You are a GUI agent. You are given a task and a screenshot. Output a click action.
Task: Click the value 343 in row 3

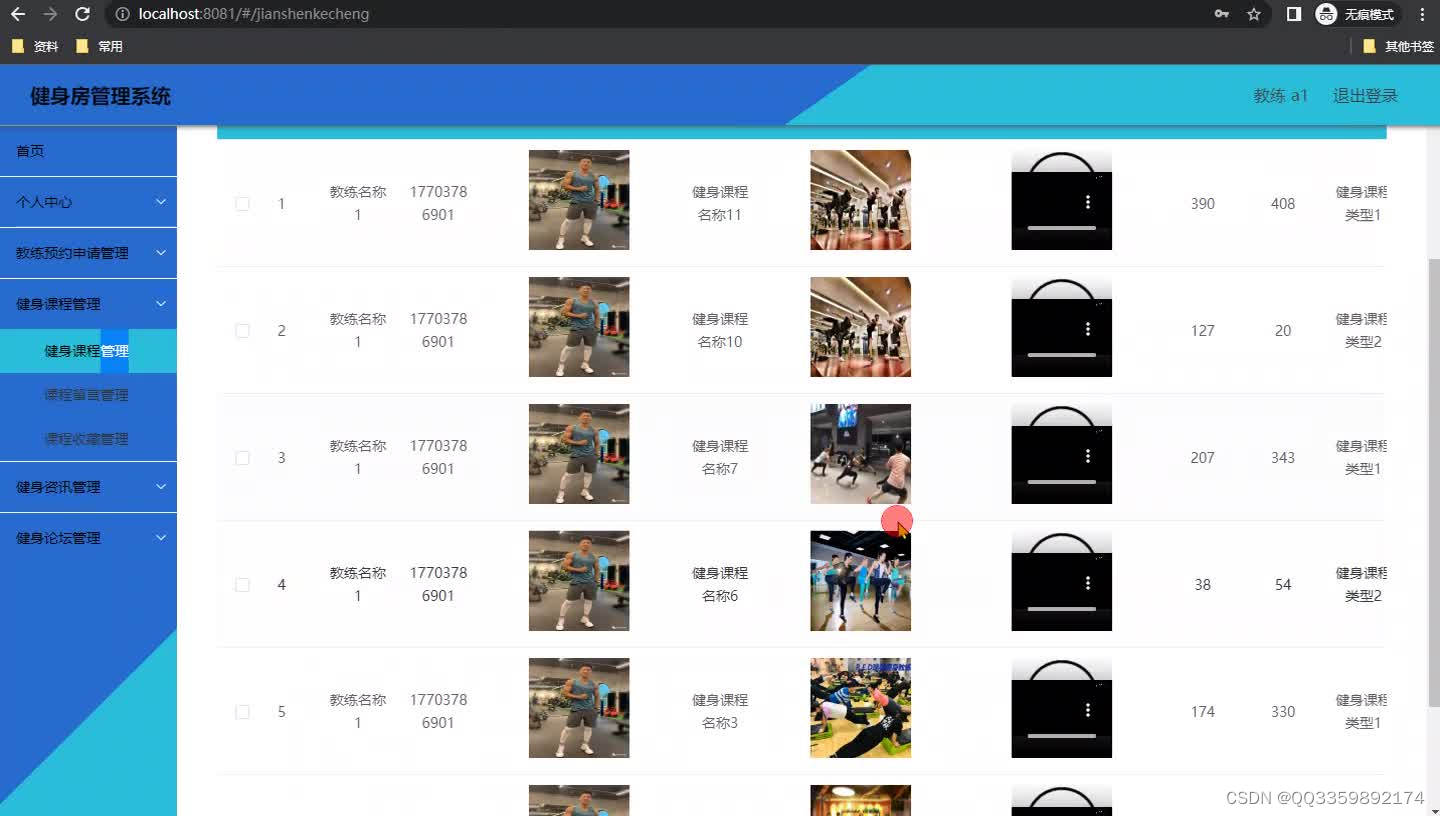pyautogui.click(x=1283, y=458)
